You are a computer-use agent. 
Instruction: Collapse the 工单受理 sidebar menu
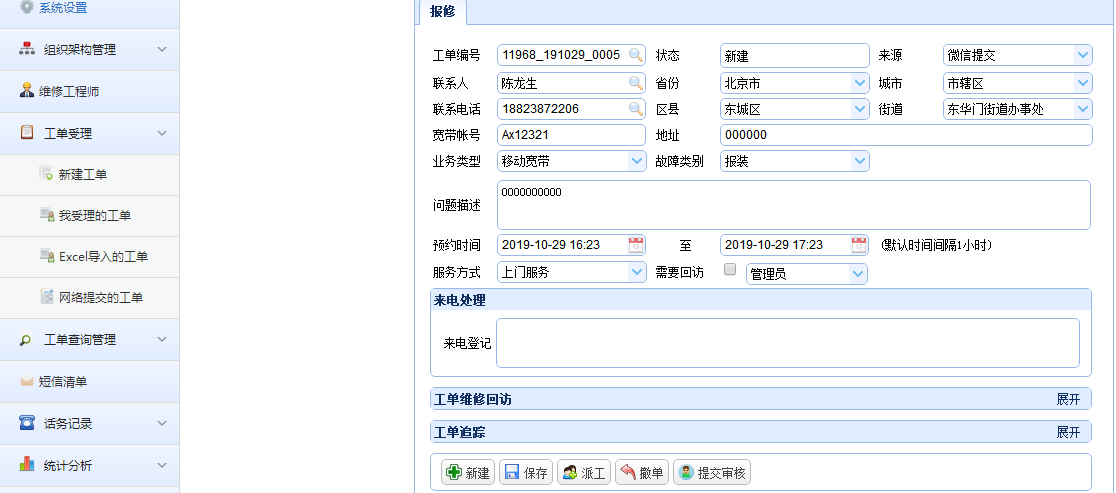pyautogui.click(x=161, y=132)
